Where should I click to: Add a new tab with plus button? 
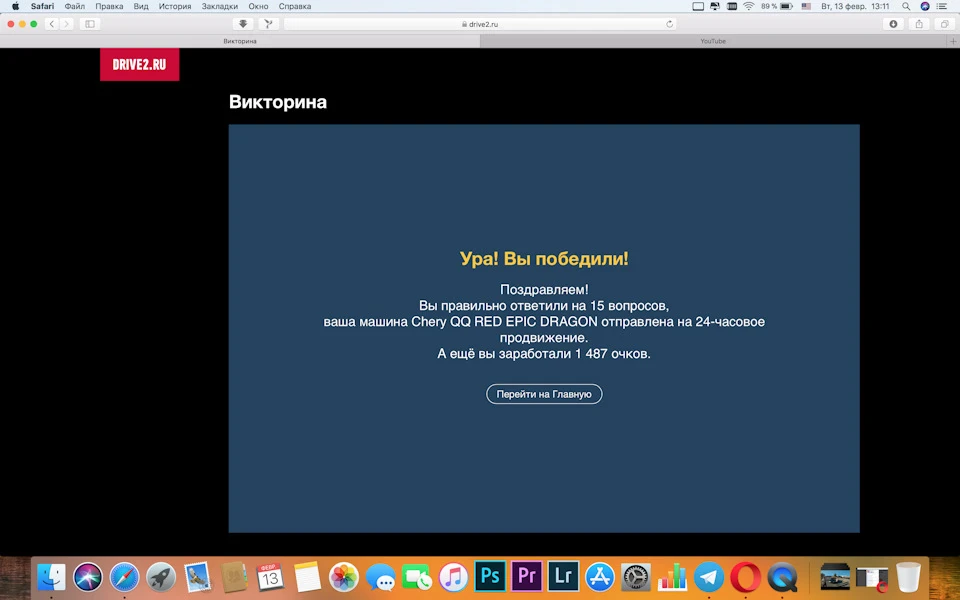click(953, 41)
